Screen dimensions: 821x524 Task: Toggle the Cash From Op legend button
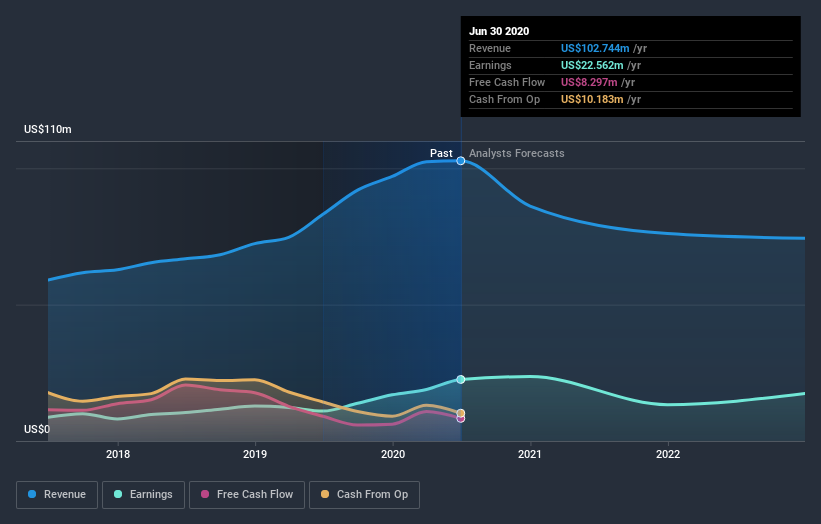364,495
